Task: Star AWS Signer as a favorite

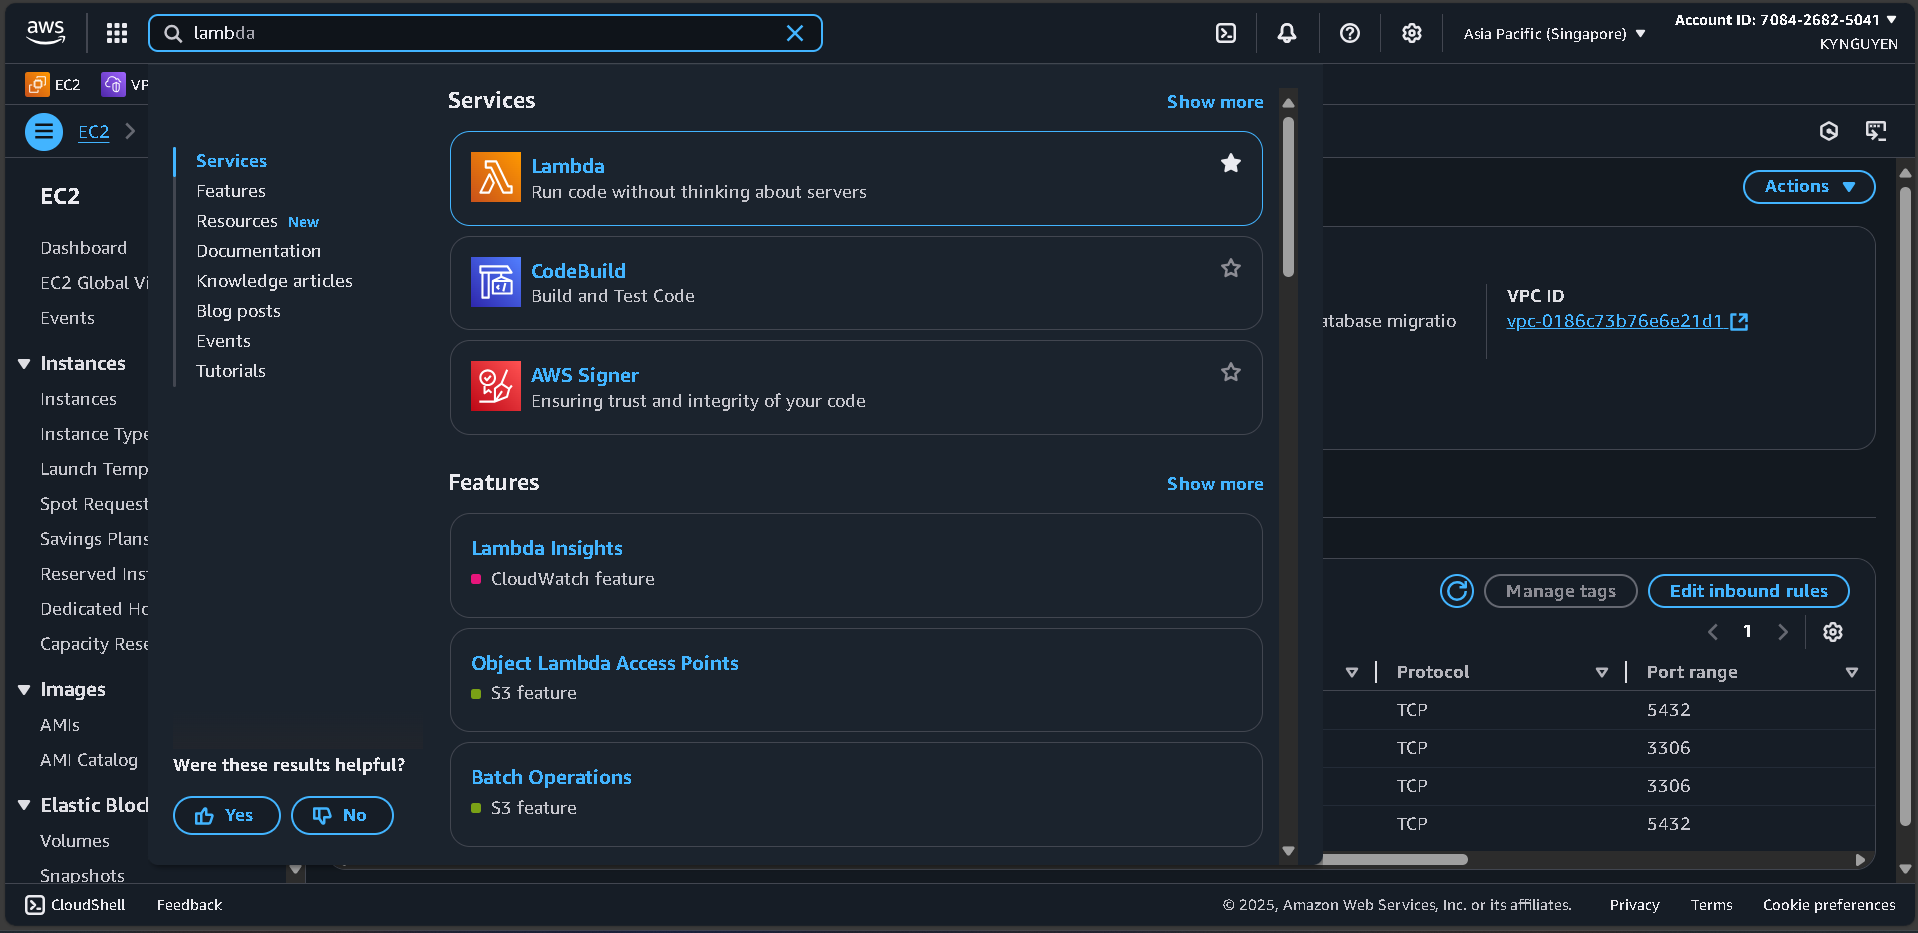Action: click(1230, 371)
